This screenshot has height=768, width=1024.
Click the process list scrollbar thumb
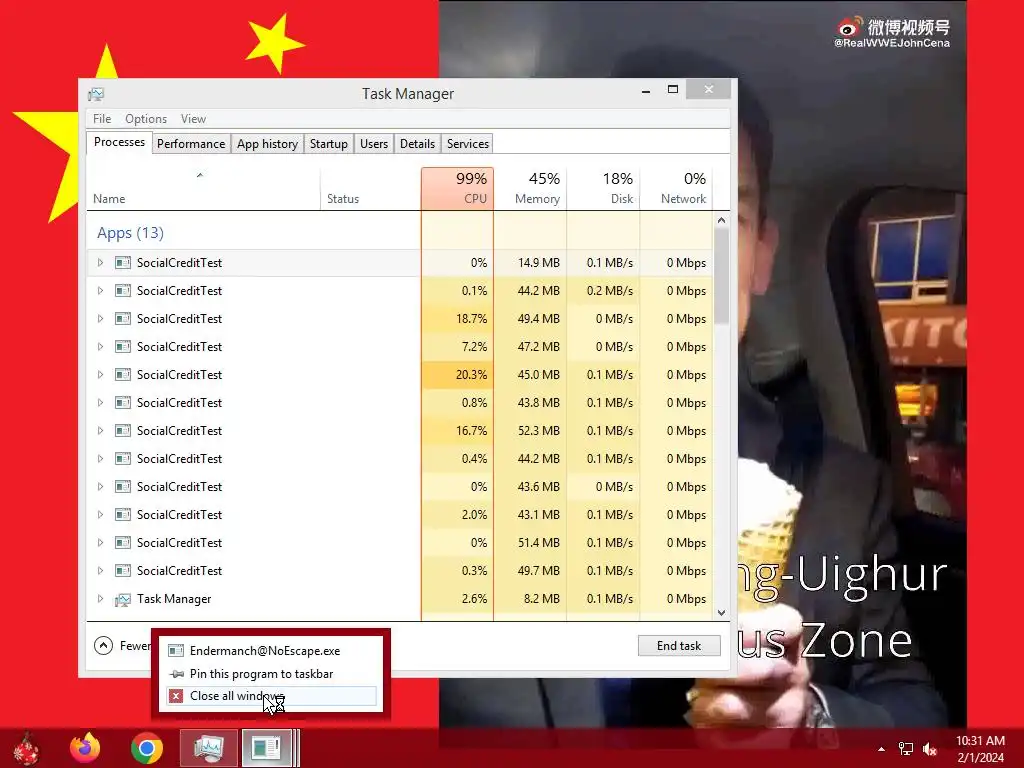coord(722,276)
